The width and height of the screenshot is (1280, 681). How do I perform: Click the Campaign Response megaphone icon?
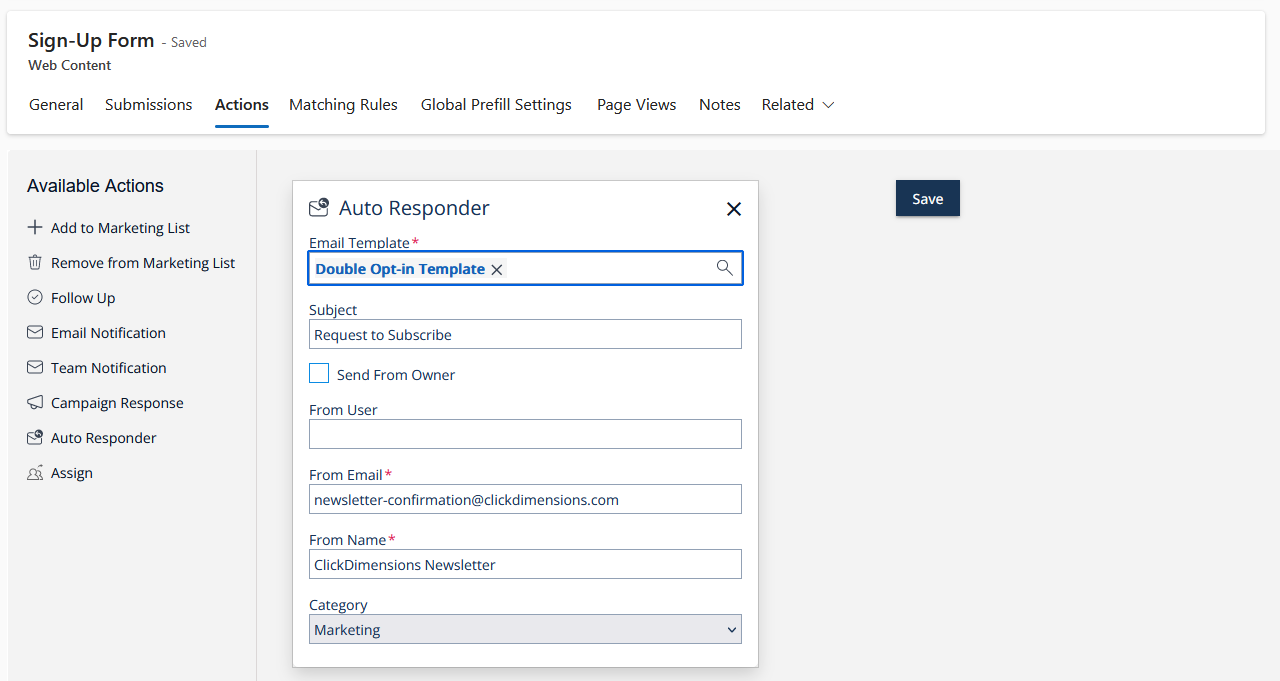[x=35, y=402]
